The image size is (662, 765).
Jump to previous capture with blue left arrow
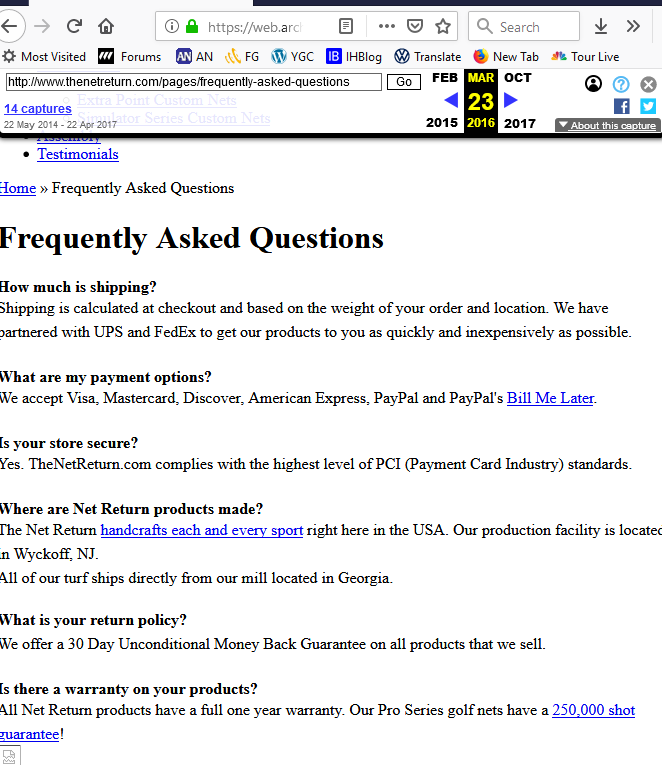click(x=451, y=101)
